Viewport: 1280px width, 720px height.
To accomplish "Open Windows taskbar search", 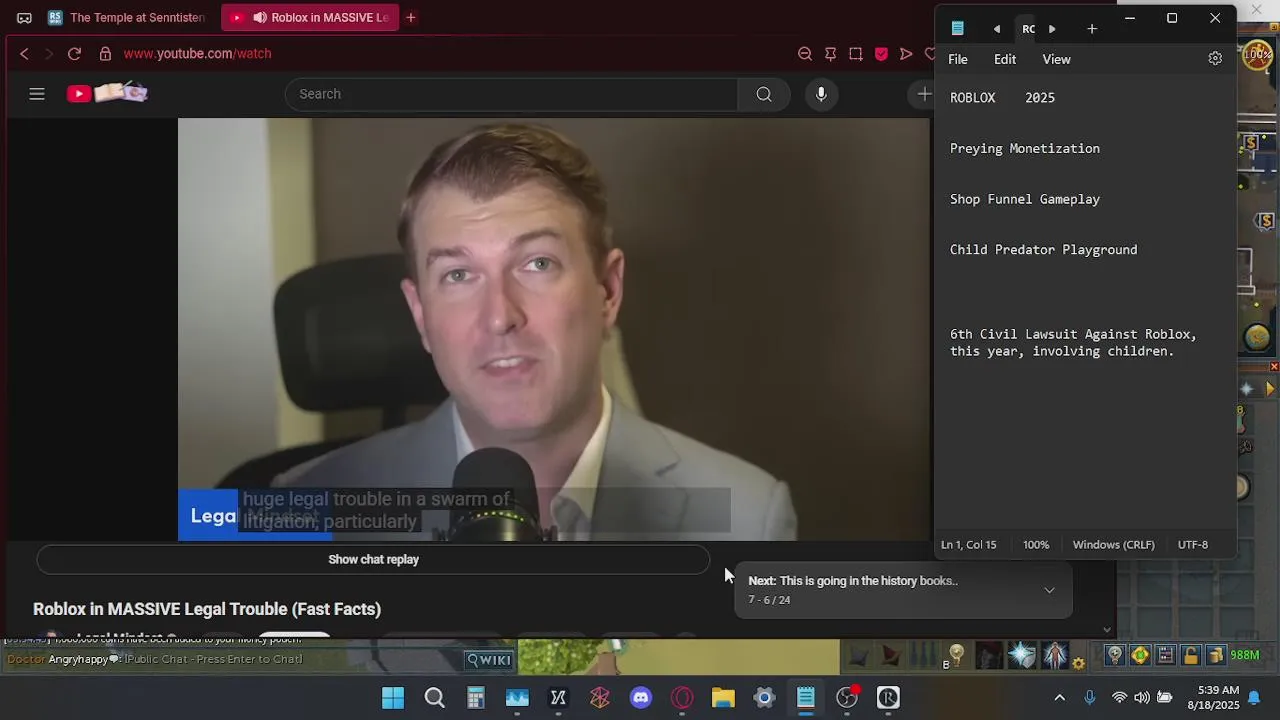I will 434,698.
